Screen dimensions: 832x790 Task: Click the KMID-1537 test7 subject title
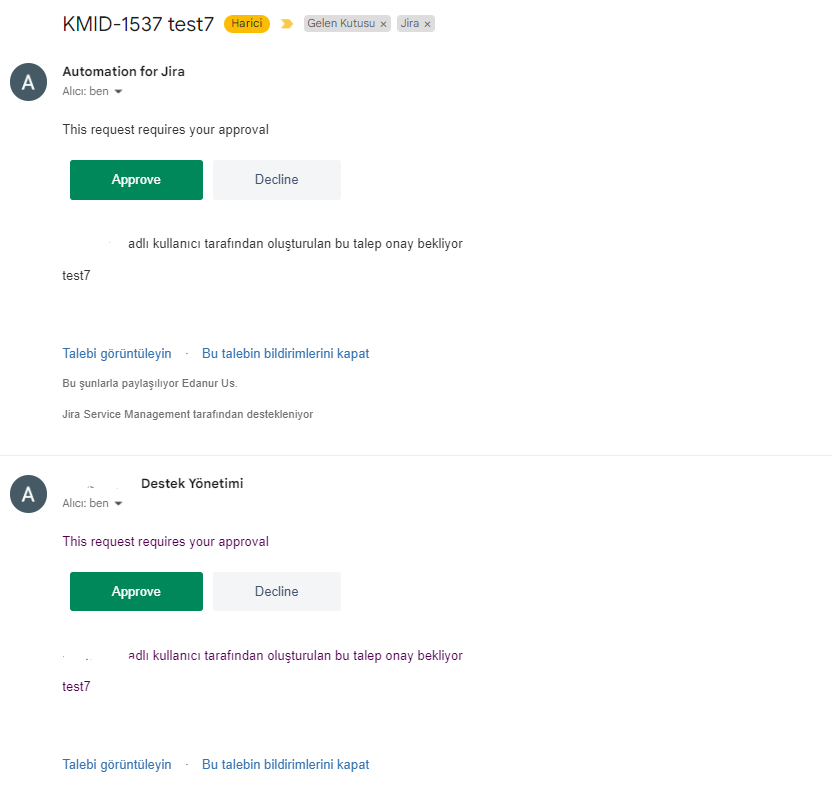[x=138, y=24]
